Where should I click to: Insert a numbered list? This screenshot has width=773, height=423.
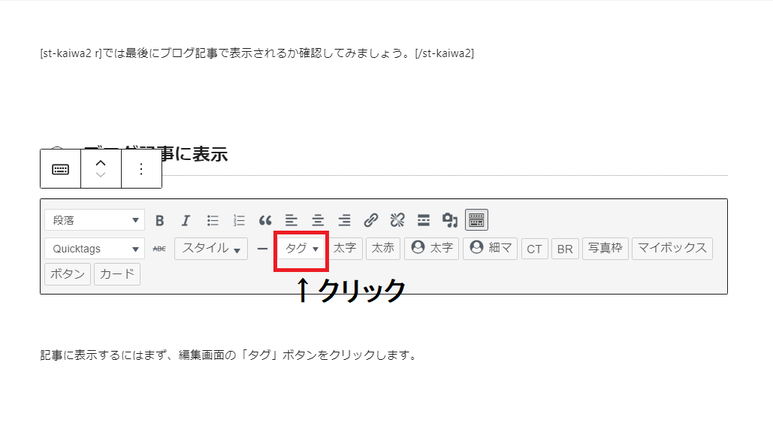[239, 220]
